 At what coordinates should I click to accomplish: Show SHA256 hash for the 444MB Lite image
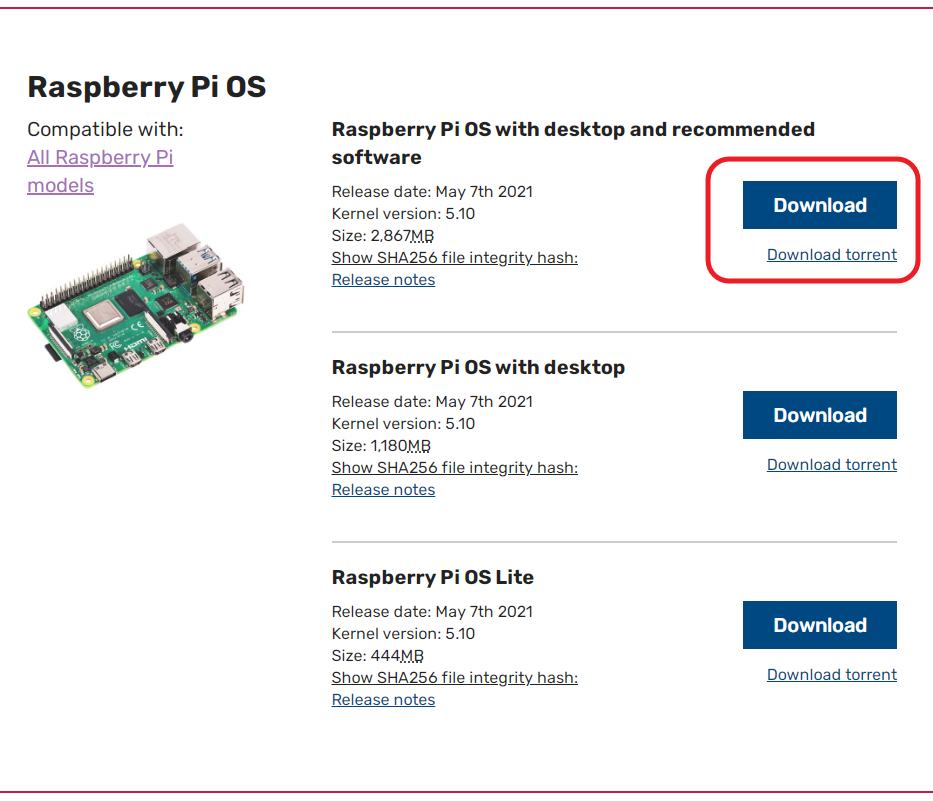tap(455, 678)
